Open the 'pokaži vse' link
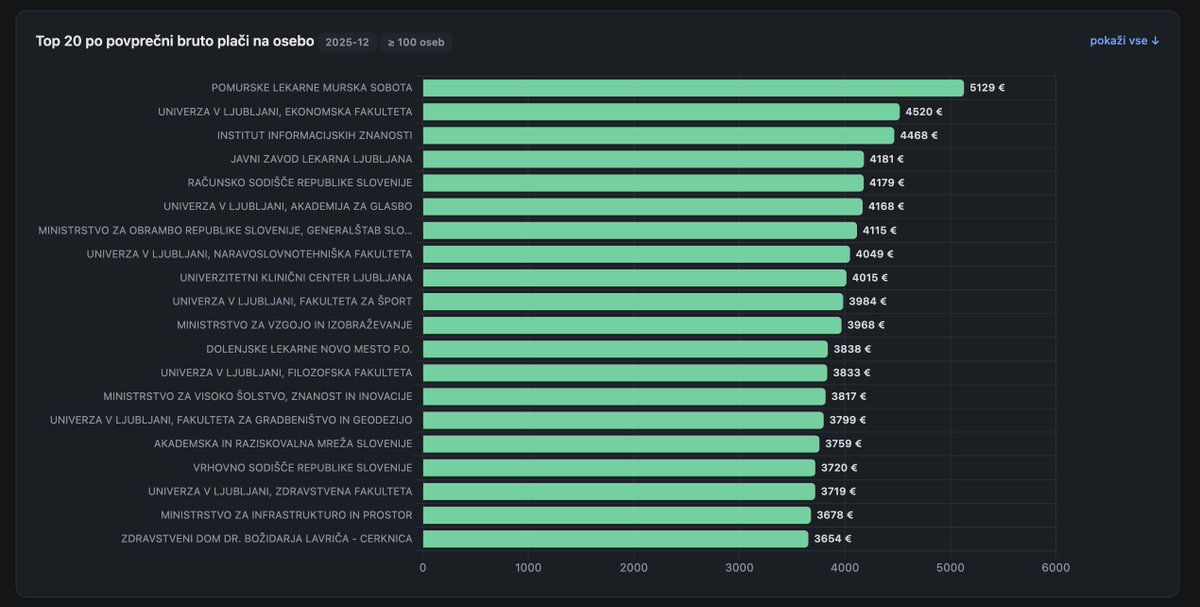 1124,41
